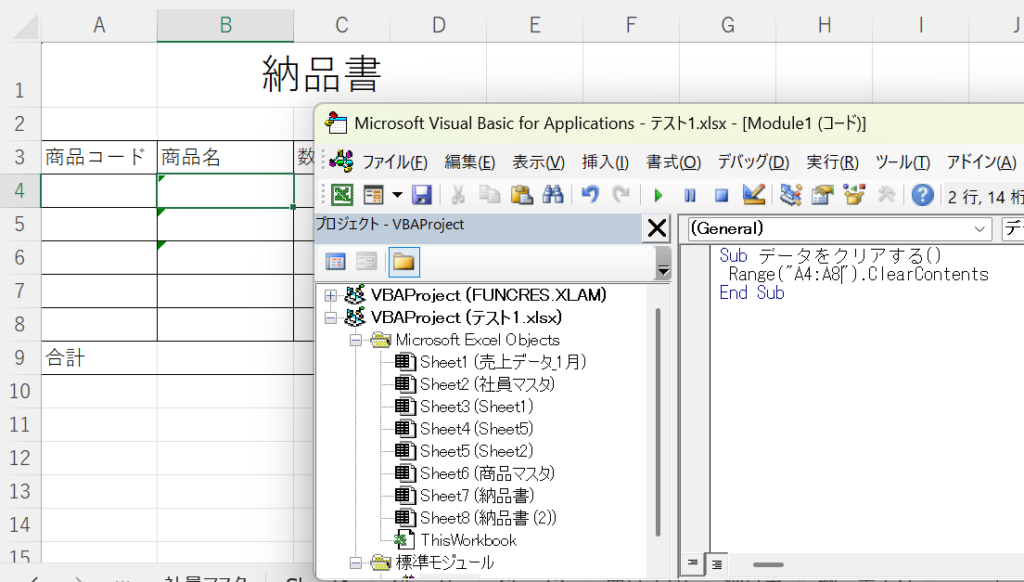This screenshot has width=1024, height=582.
Task: Open Find using the binoculars icon
Action: 551,196
